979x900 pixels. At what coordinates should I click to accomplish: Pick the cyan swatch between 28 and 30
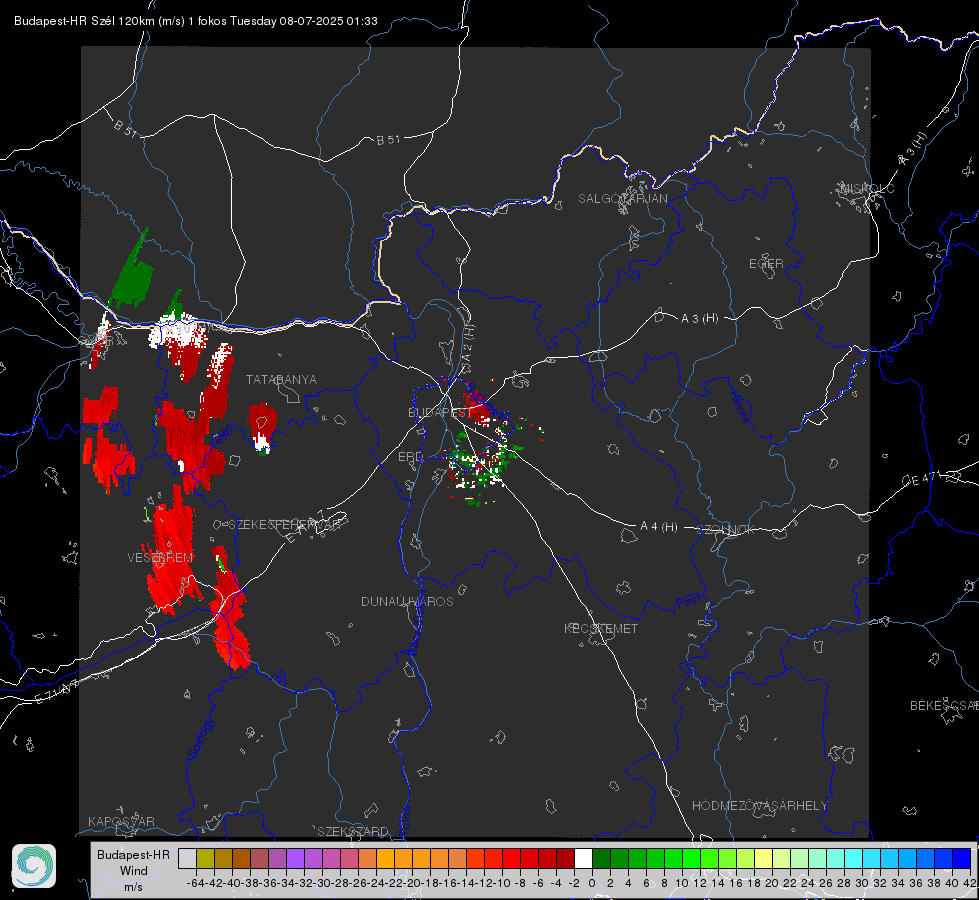[854, 858]
